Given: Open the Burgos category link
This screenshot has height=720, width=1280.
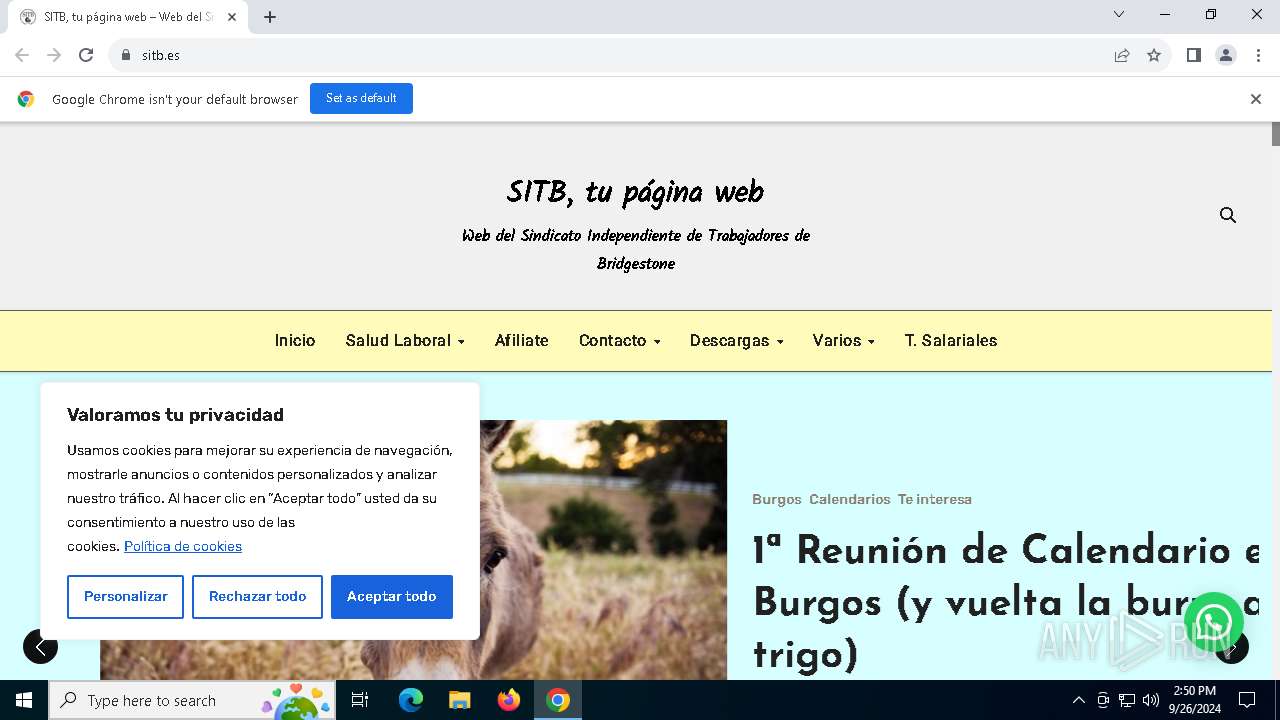Looking at the screenshot, I should point(777,499).
